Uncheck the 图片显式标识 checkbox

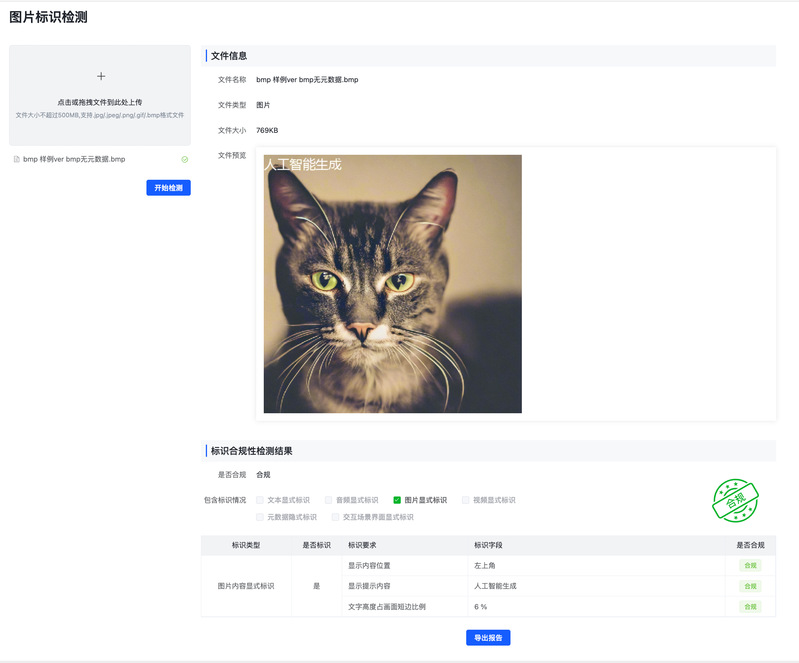click(x=397, y=500)
